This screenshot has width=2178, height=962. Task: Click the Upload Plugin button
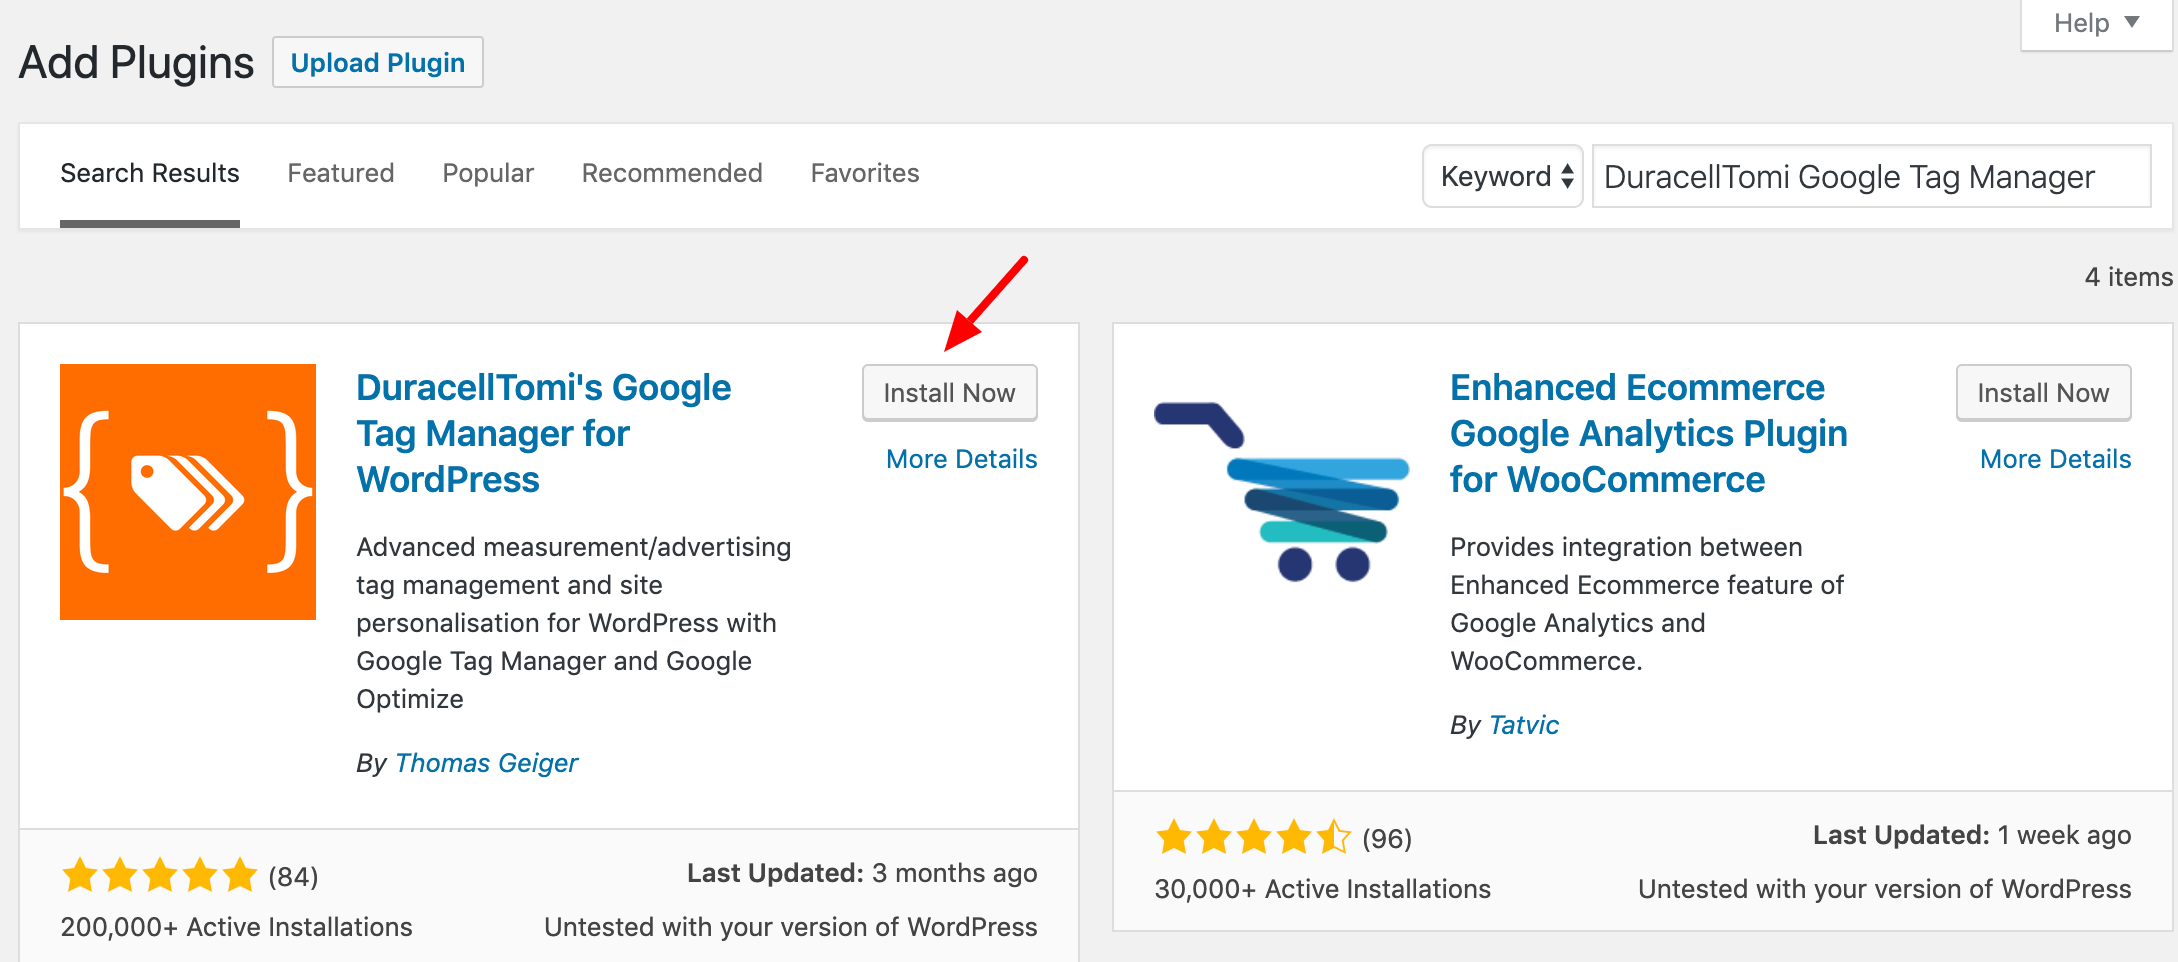coord(378,63)
